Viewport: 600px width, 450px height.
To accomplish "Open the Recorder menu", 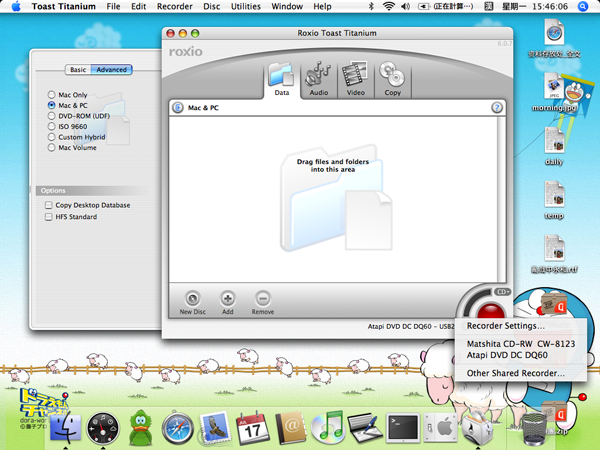I will 174,7.
